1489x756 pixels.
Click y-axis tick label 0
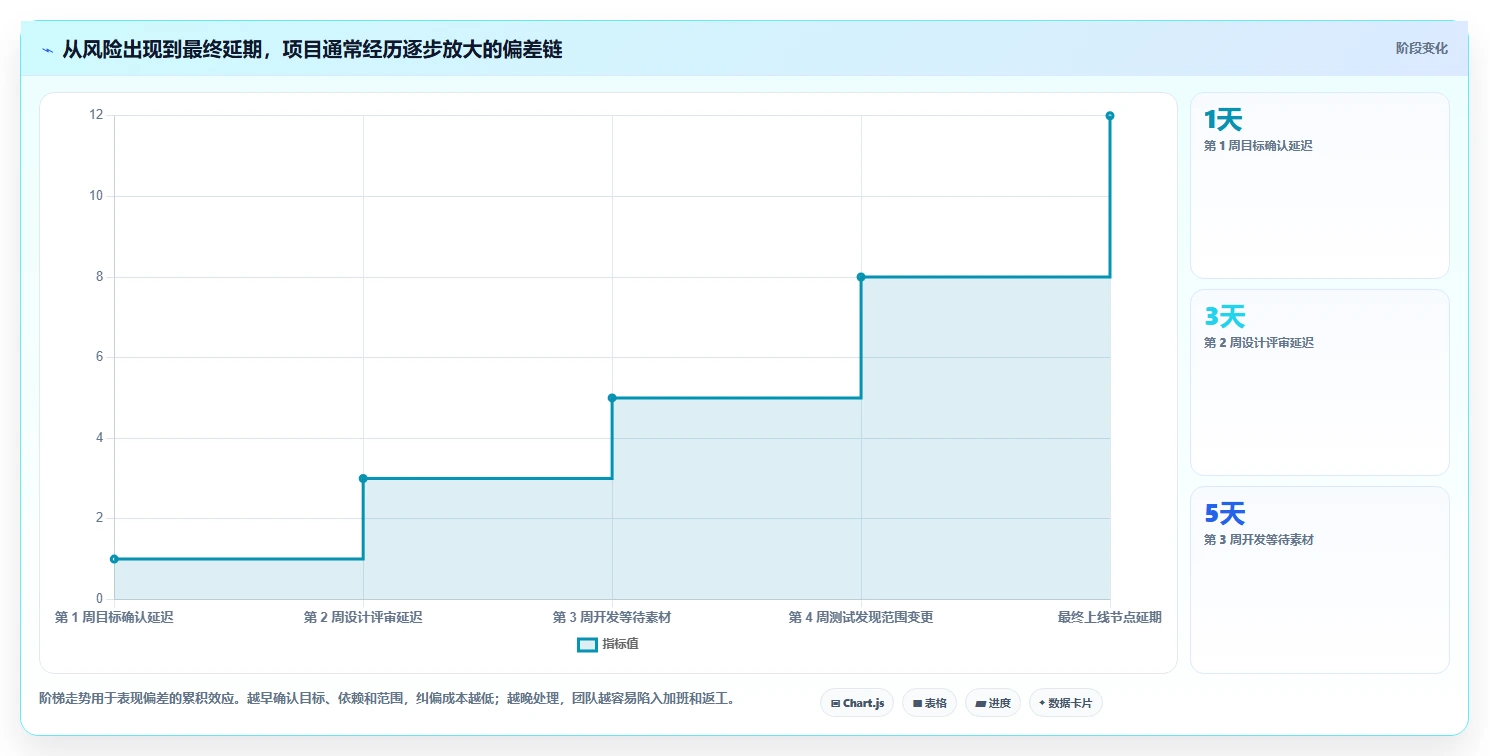tap(99, 598)
